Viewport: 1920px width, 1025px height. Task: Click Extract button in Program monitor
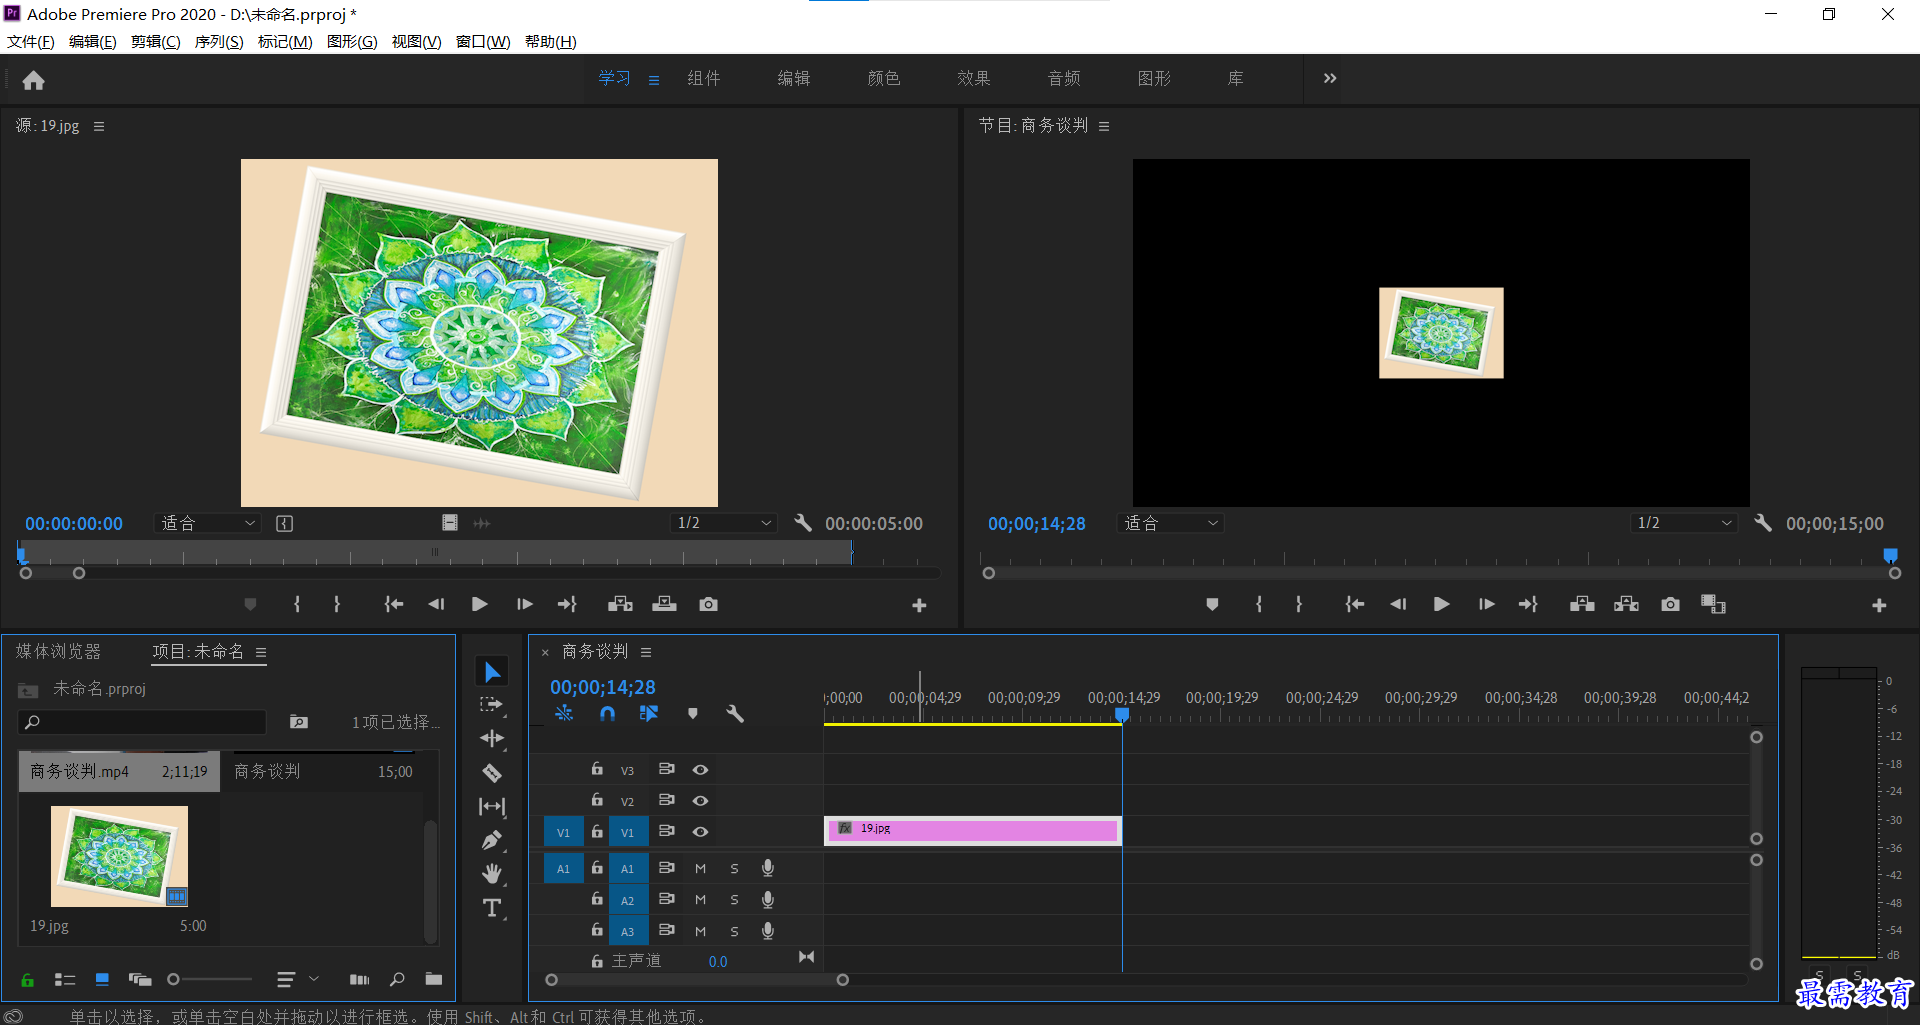pos(1626,604)
